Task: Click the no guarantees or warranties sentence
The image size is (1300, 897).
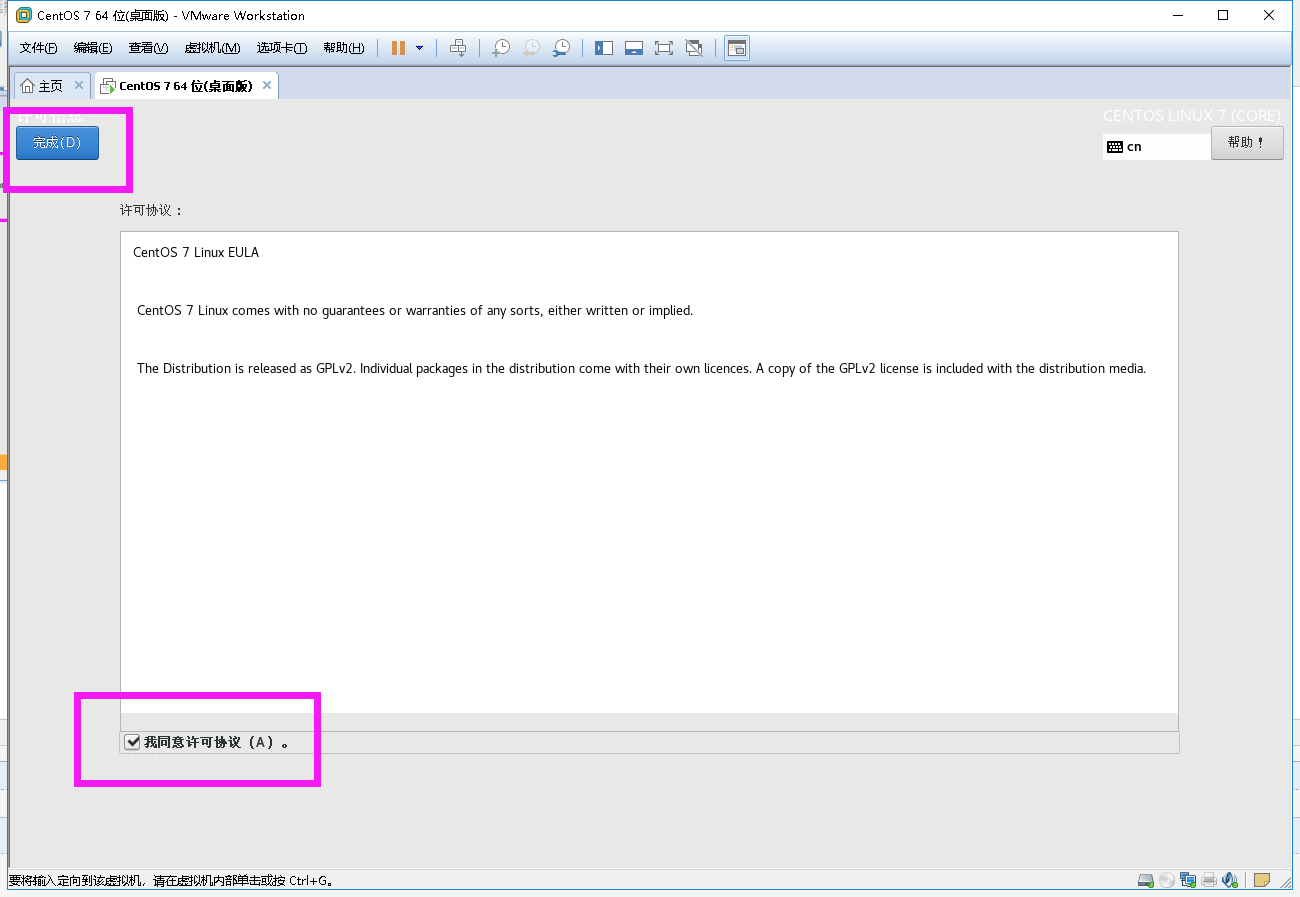Action: click(x=415, y=311)
